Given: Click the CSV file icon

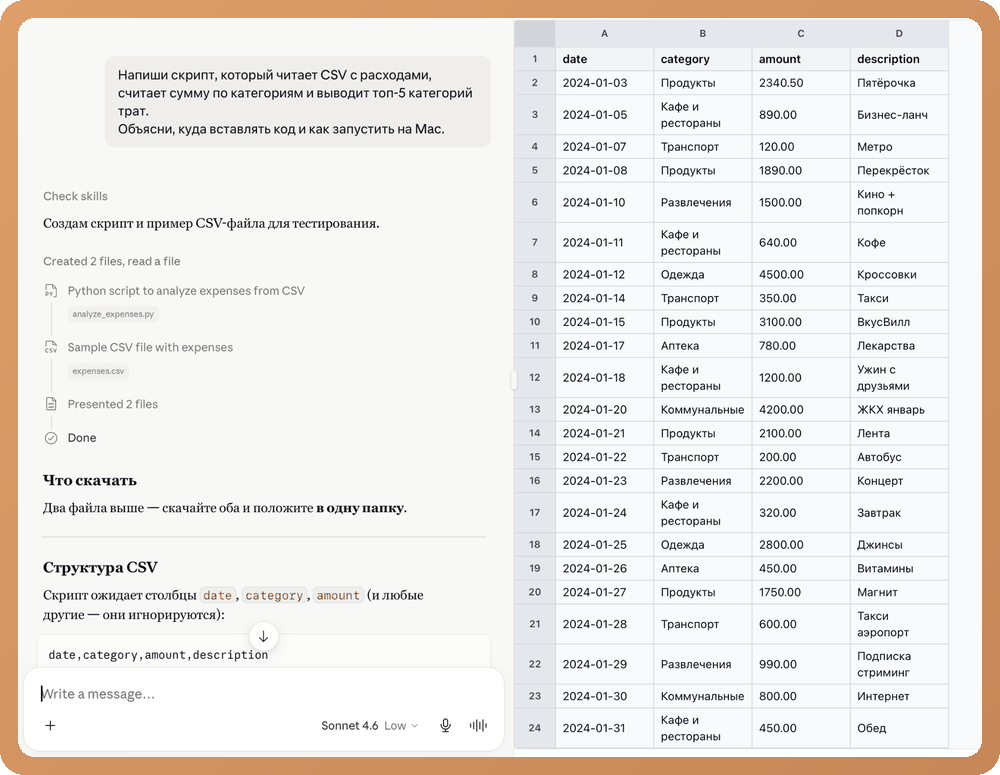Looking at the screenshot, I should click(51, 348).
